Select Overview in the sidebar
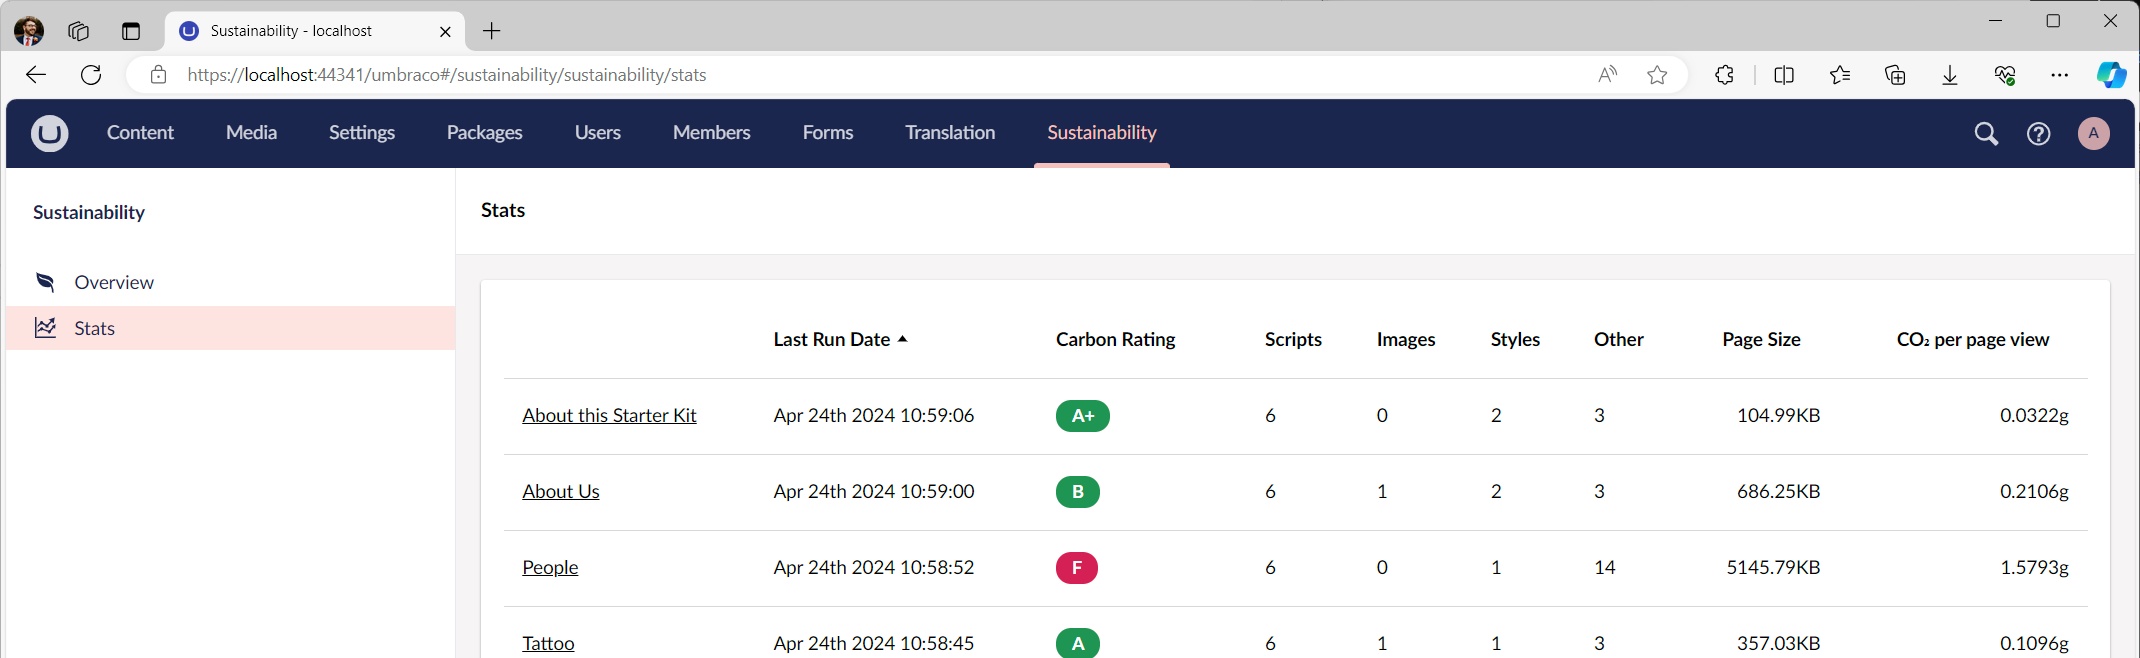 pyautogui.click(x=114, y=283)
